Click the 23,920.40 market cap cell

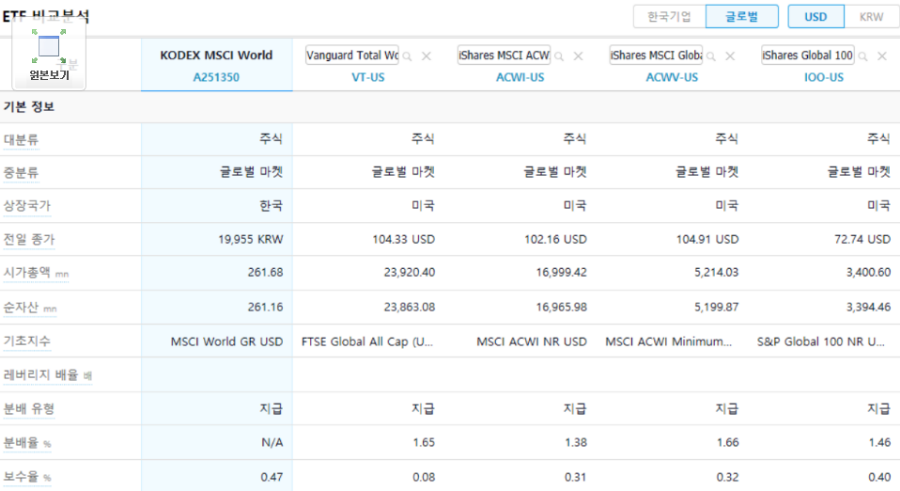coord(409,272)
